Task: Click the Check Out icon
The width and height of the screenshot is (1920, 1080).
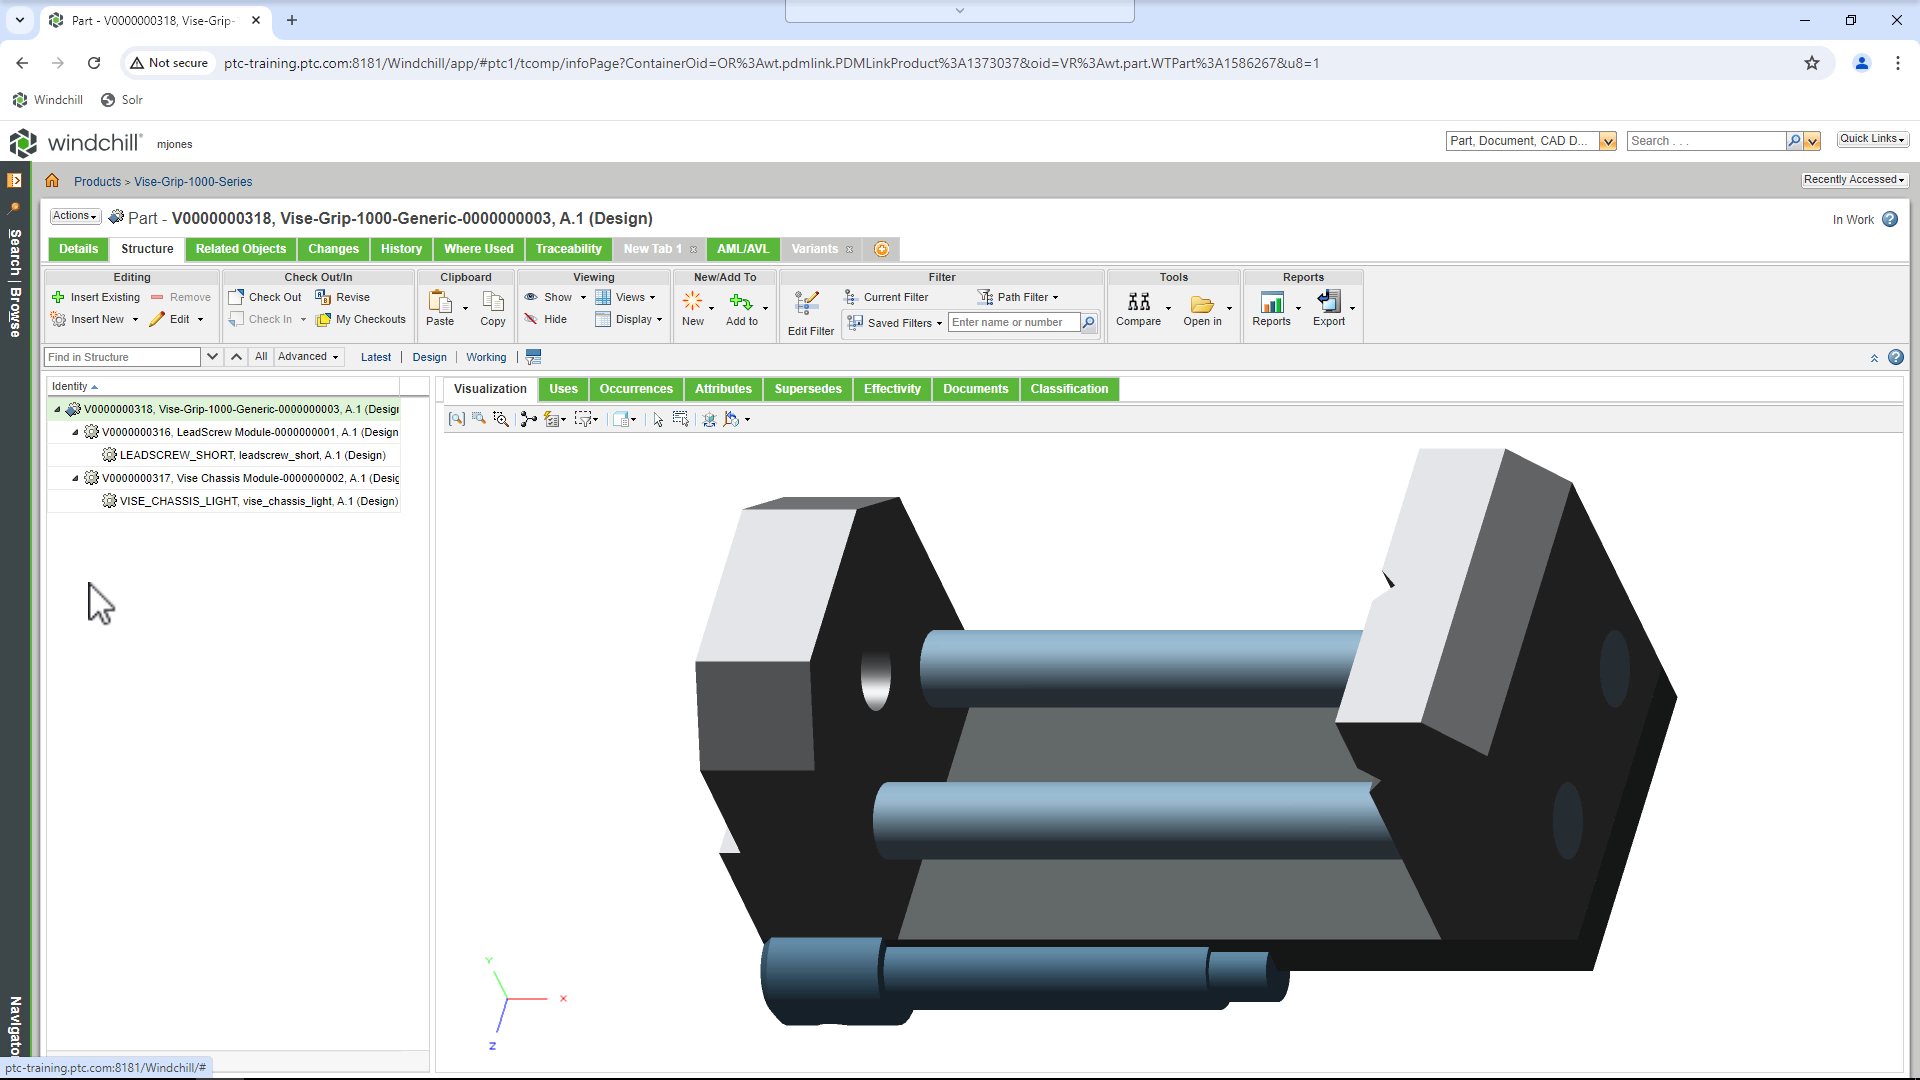Action: [x=236, y=297]
